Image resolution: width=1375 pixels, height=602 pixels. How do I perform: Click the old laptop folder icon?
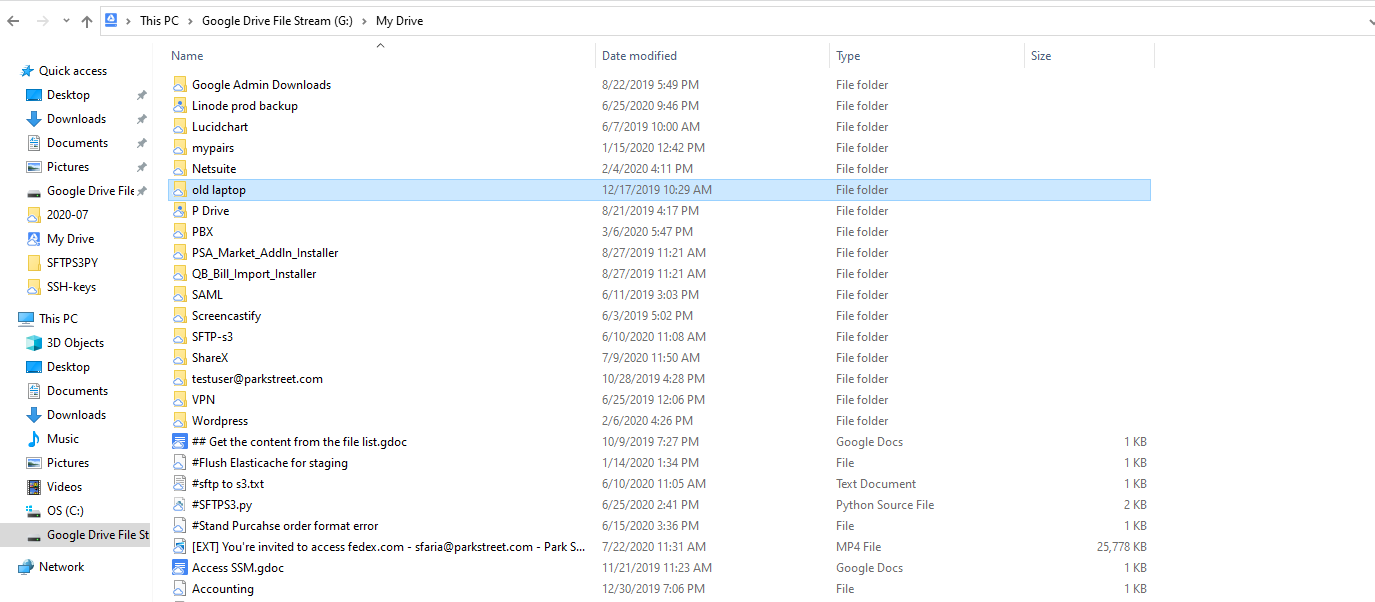180,190
